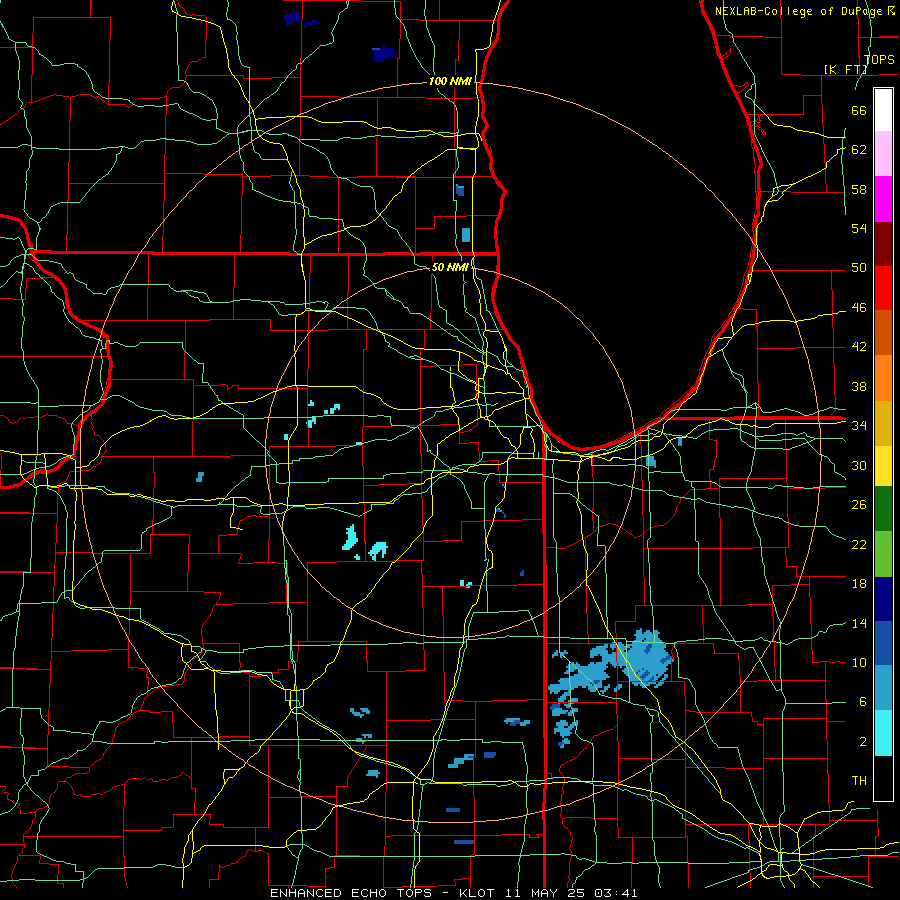Click the legend value '6'
The height and width of the screenshot is (900, 900).
point(862,702)
